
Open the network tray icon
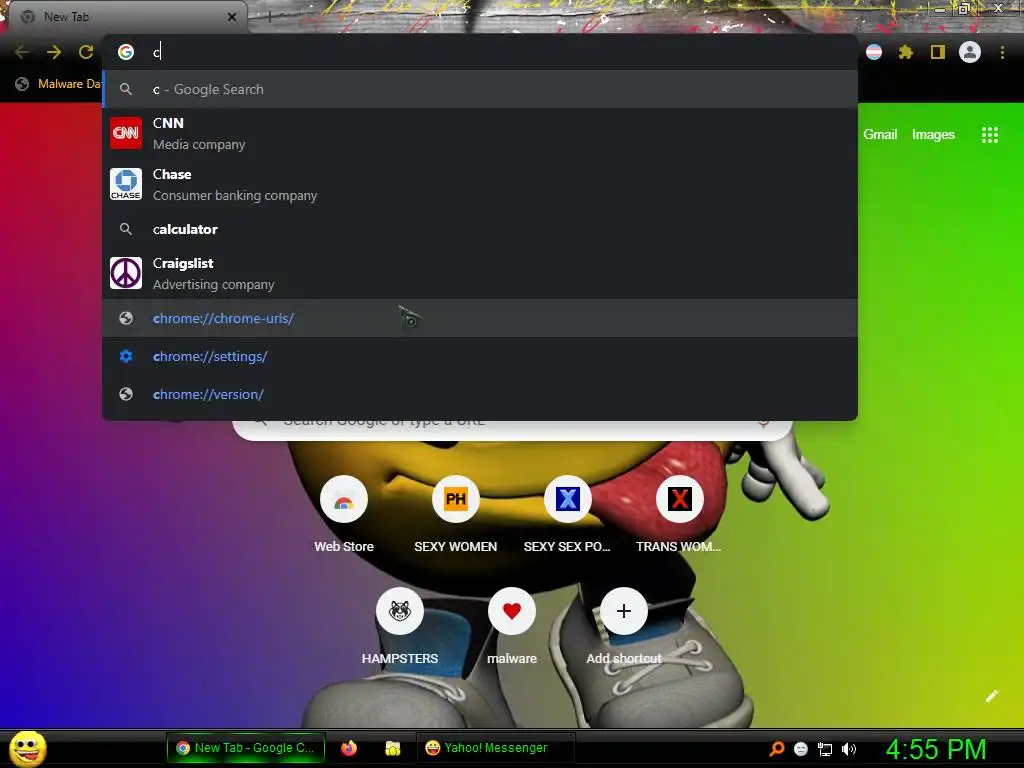825,749
